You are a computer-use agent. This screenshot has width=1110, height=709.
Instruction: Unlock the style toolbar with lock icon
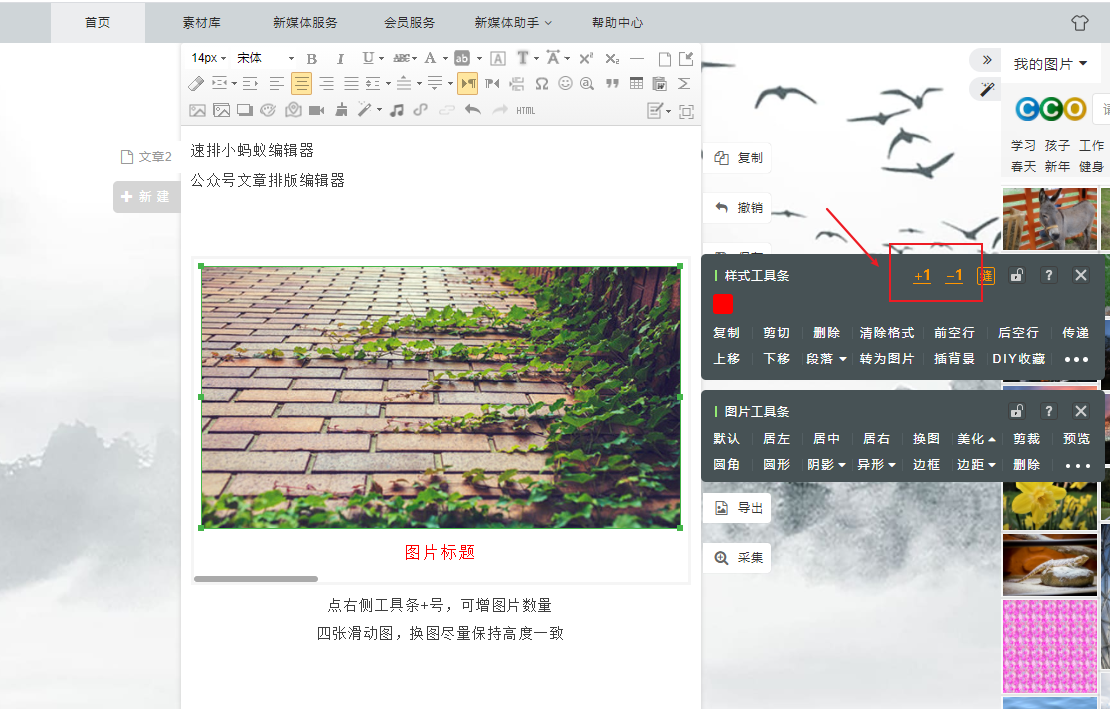click(1017, 275)
